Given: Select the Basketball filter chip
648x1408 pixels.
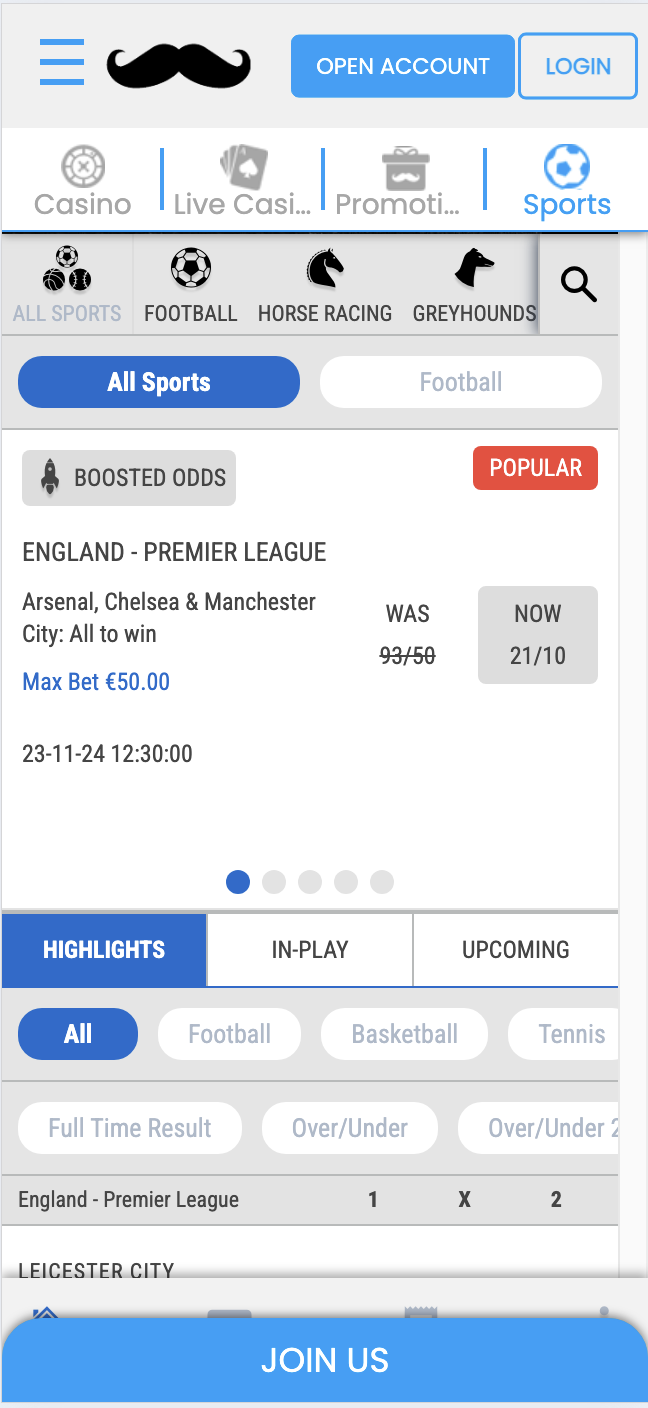Looking at the screenshot, I should pos(405,1034).
